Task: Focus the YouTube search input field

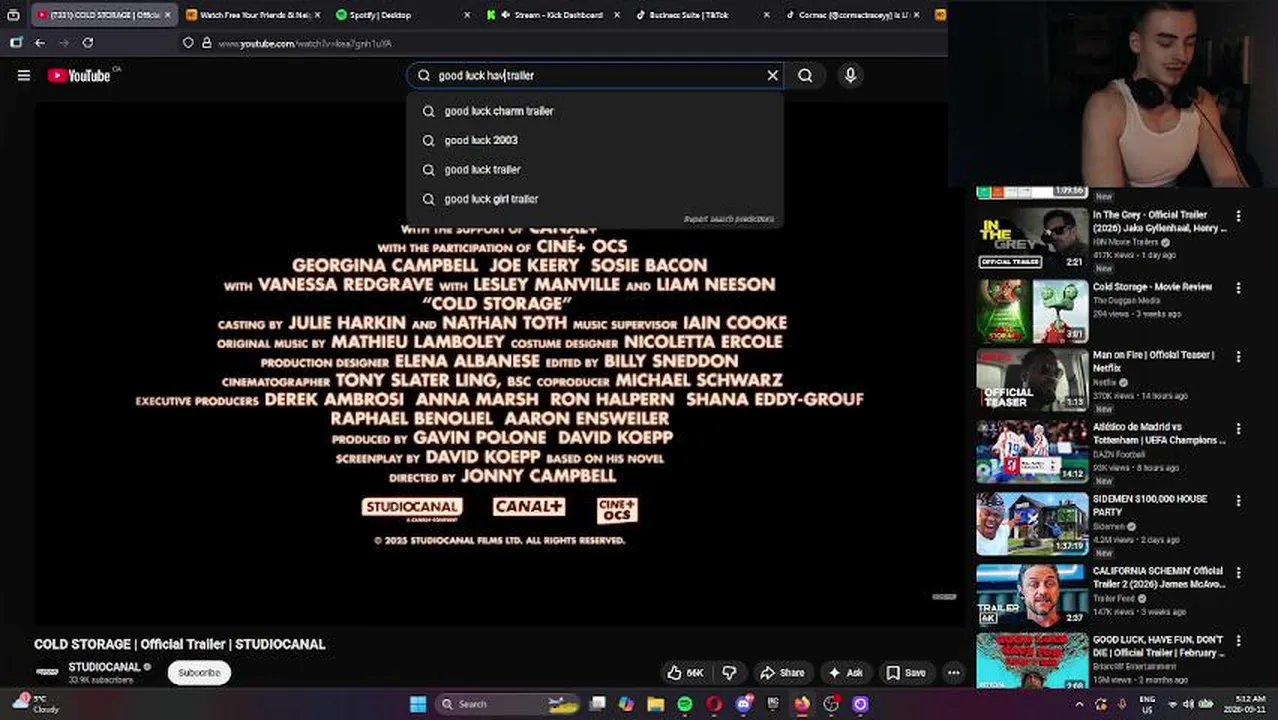Action: pyautogui.click(x=596, y=75)
